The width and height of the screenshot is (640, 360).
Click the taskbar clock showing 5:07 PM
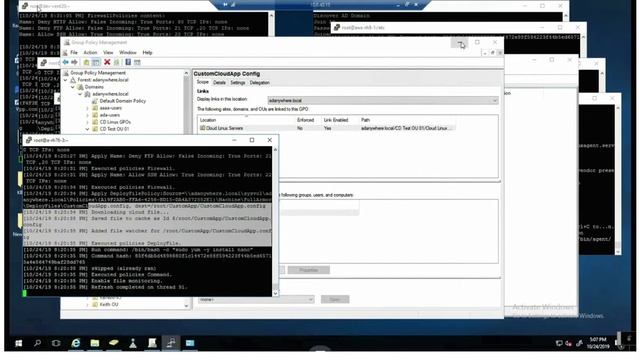coord(598,343)
